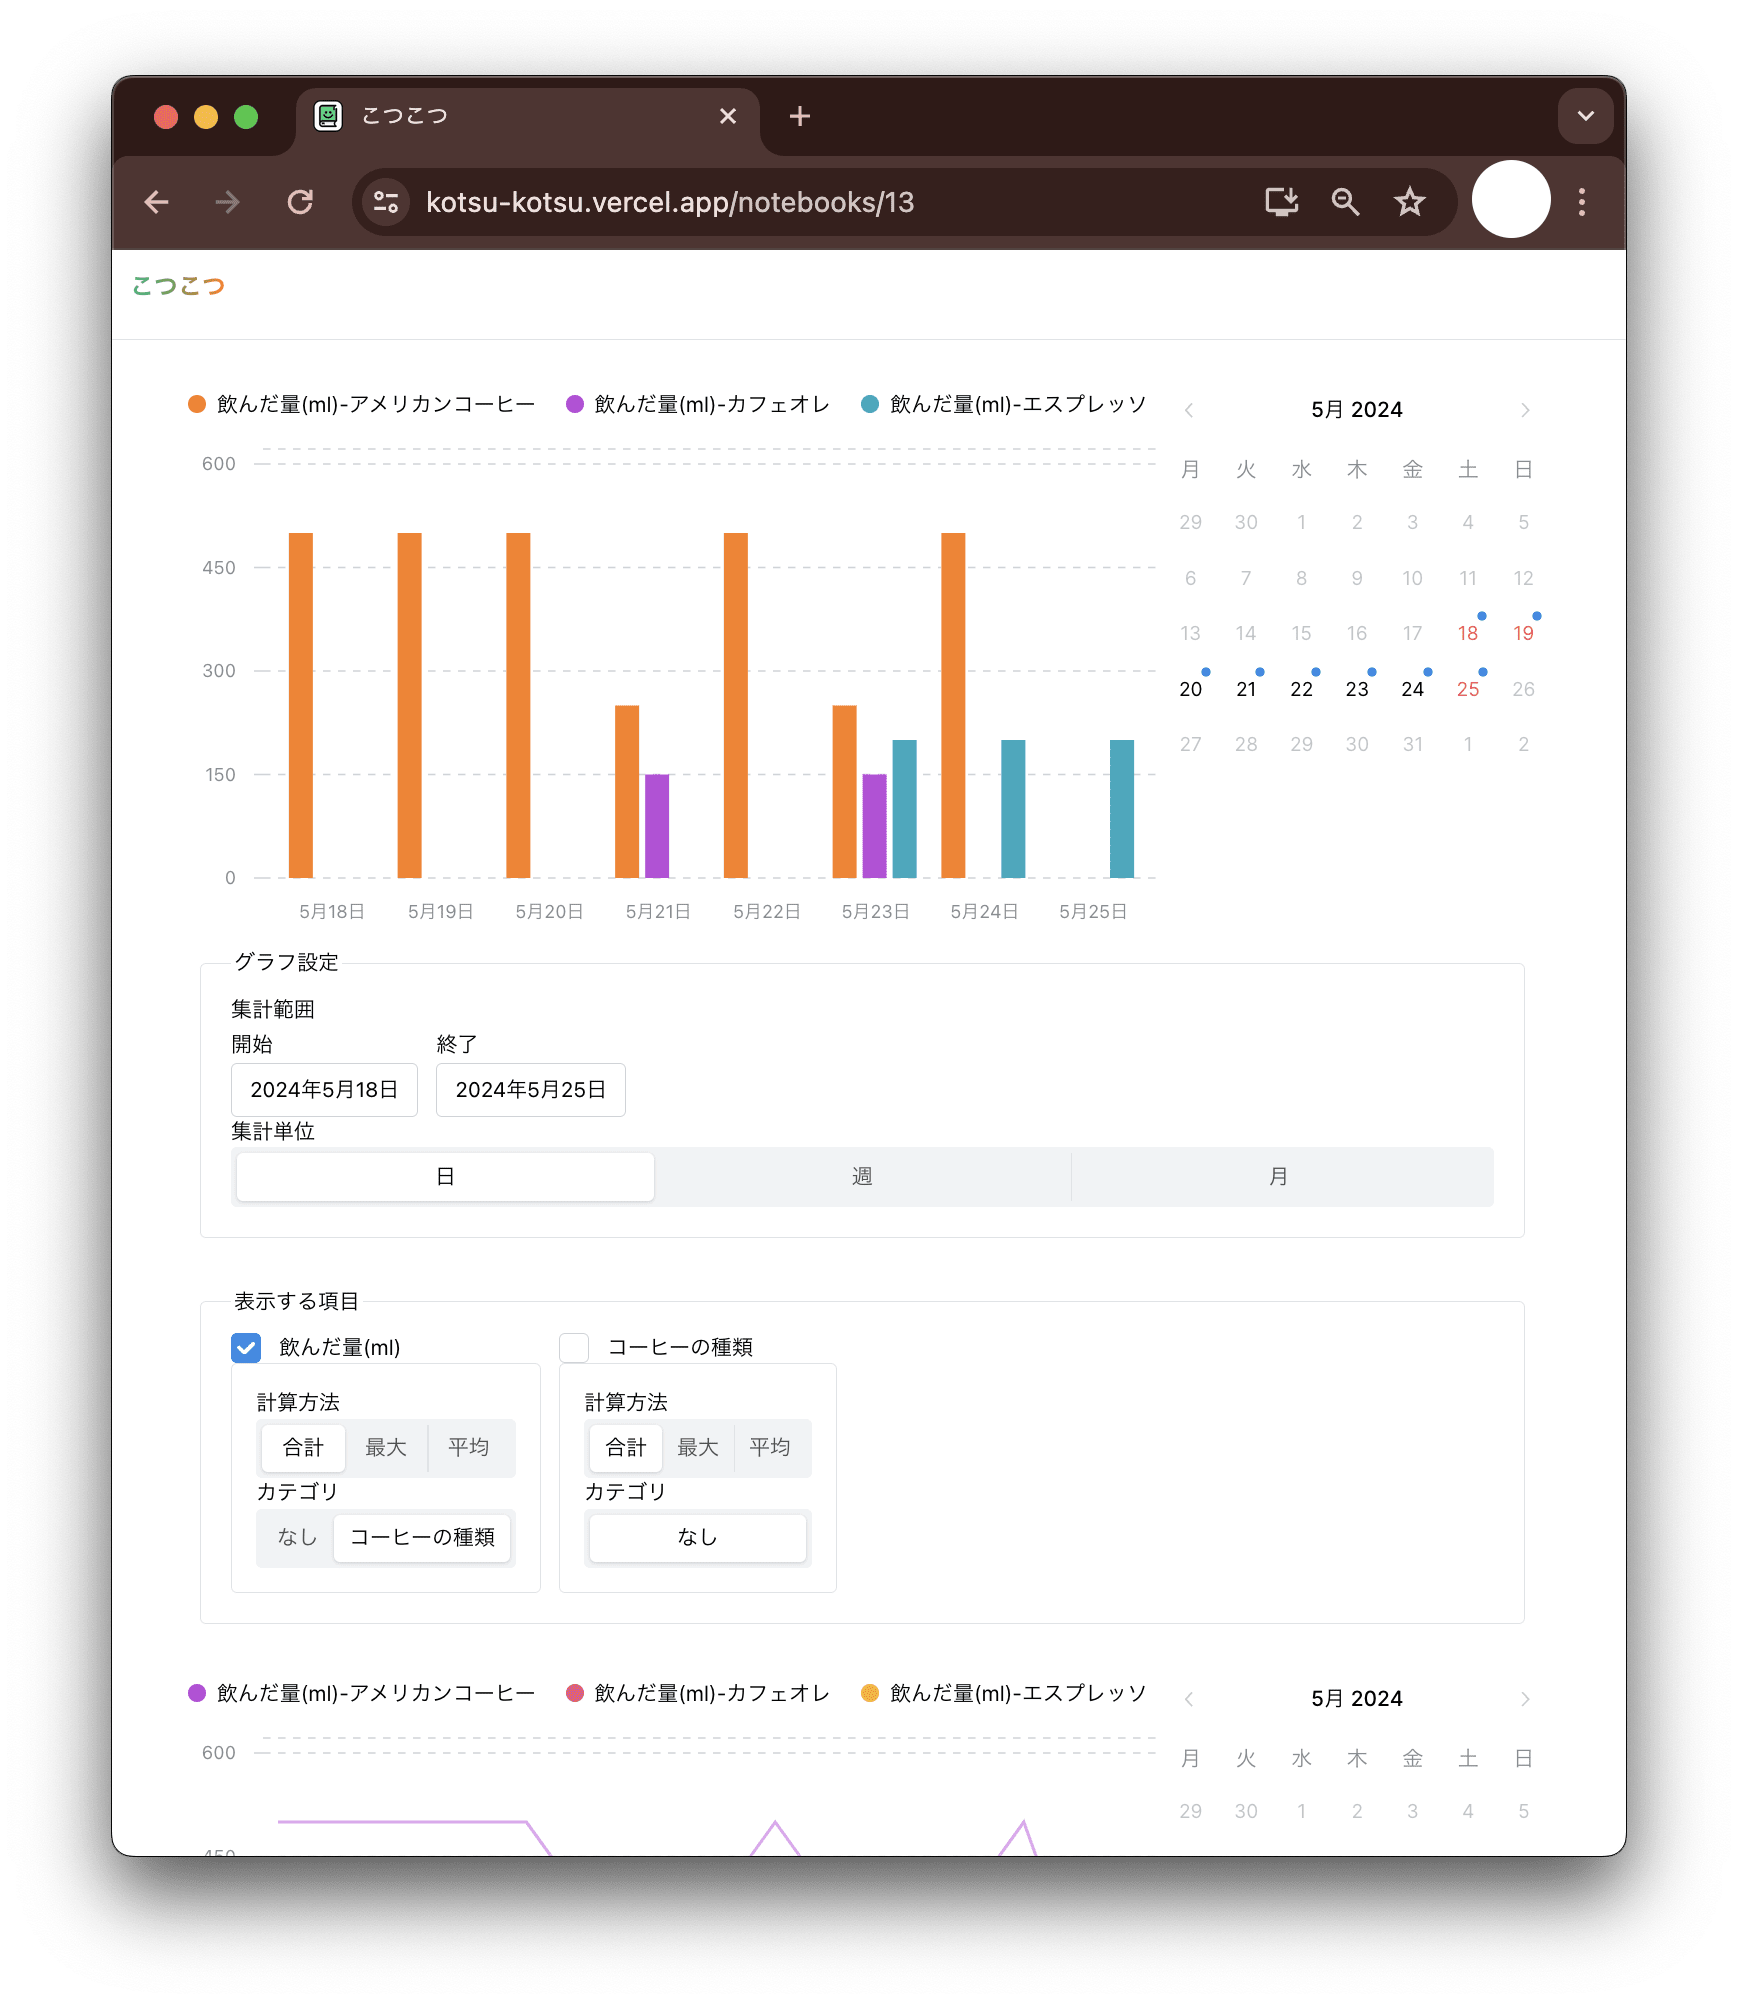Toggle orange アメリカンコーヒー legend in bar chart
The image size is (1738, 2004).
362,404
